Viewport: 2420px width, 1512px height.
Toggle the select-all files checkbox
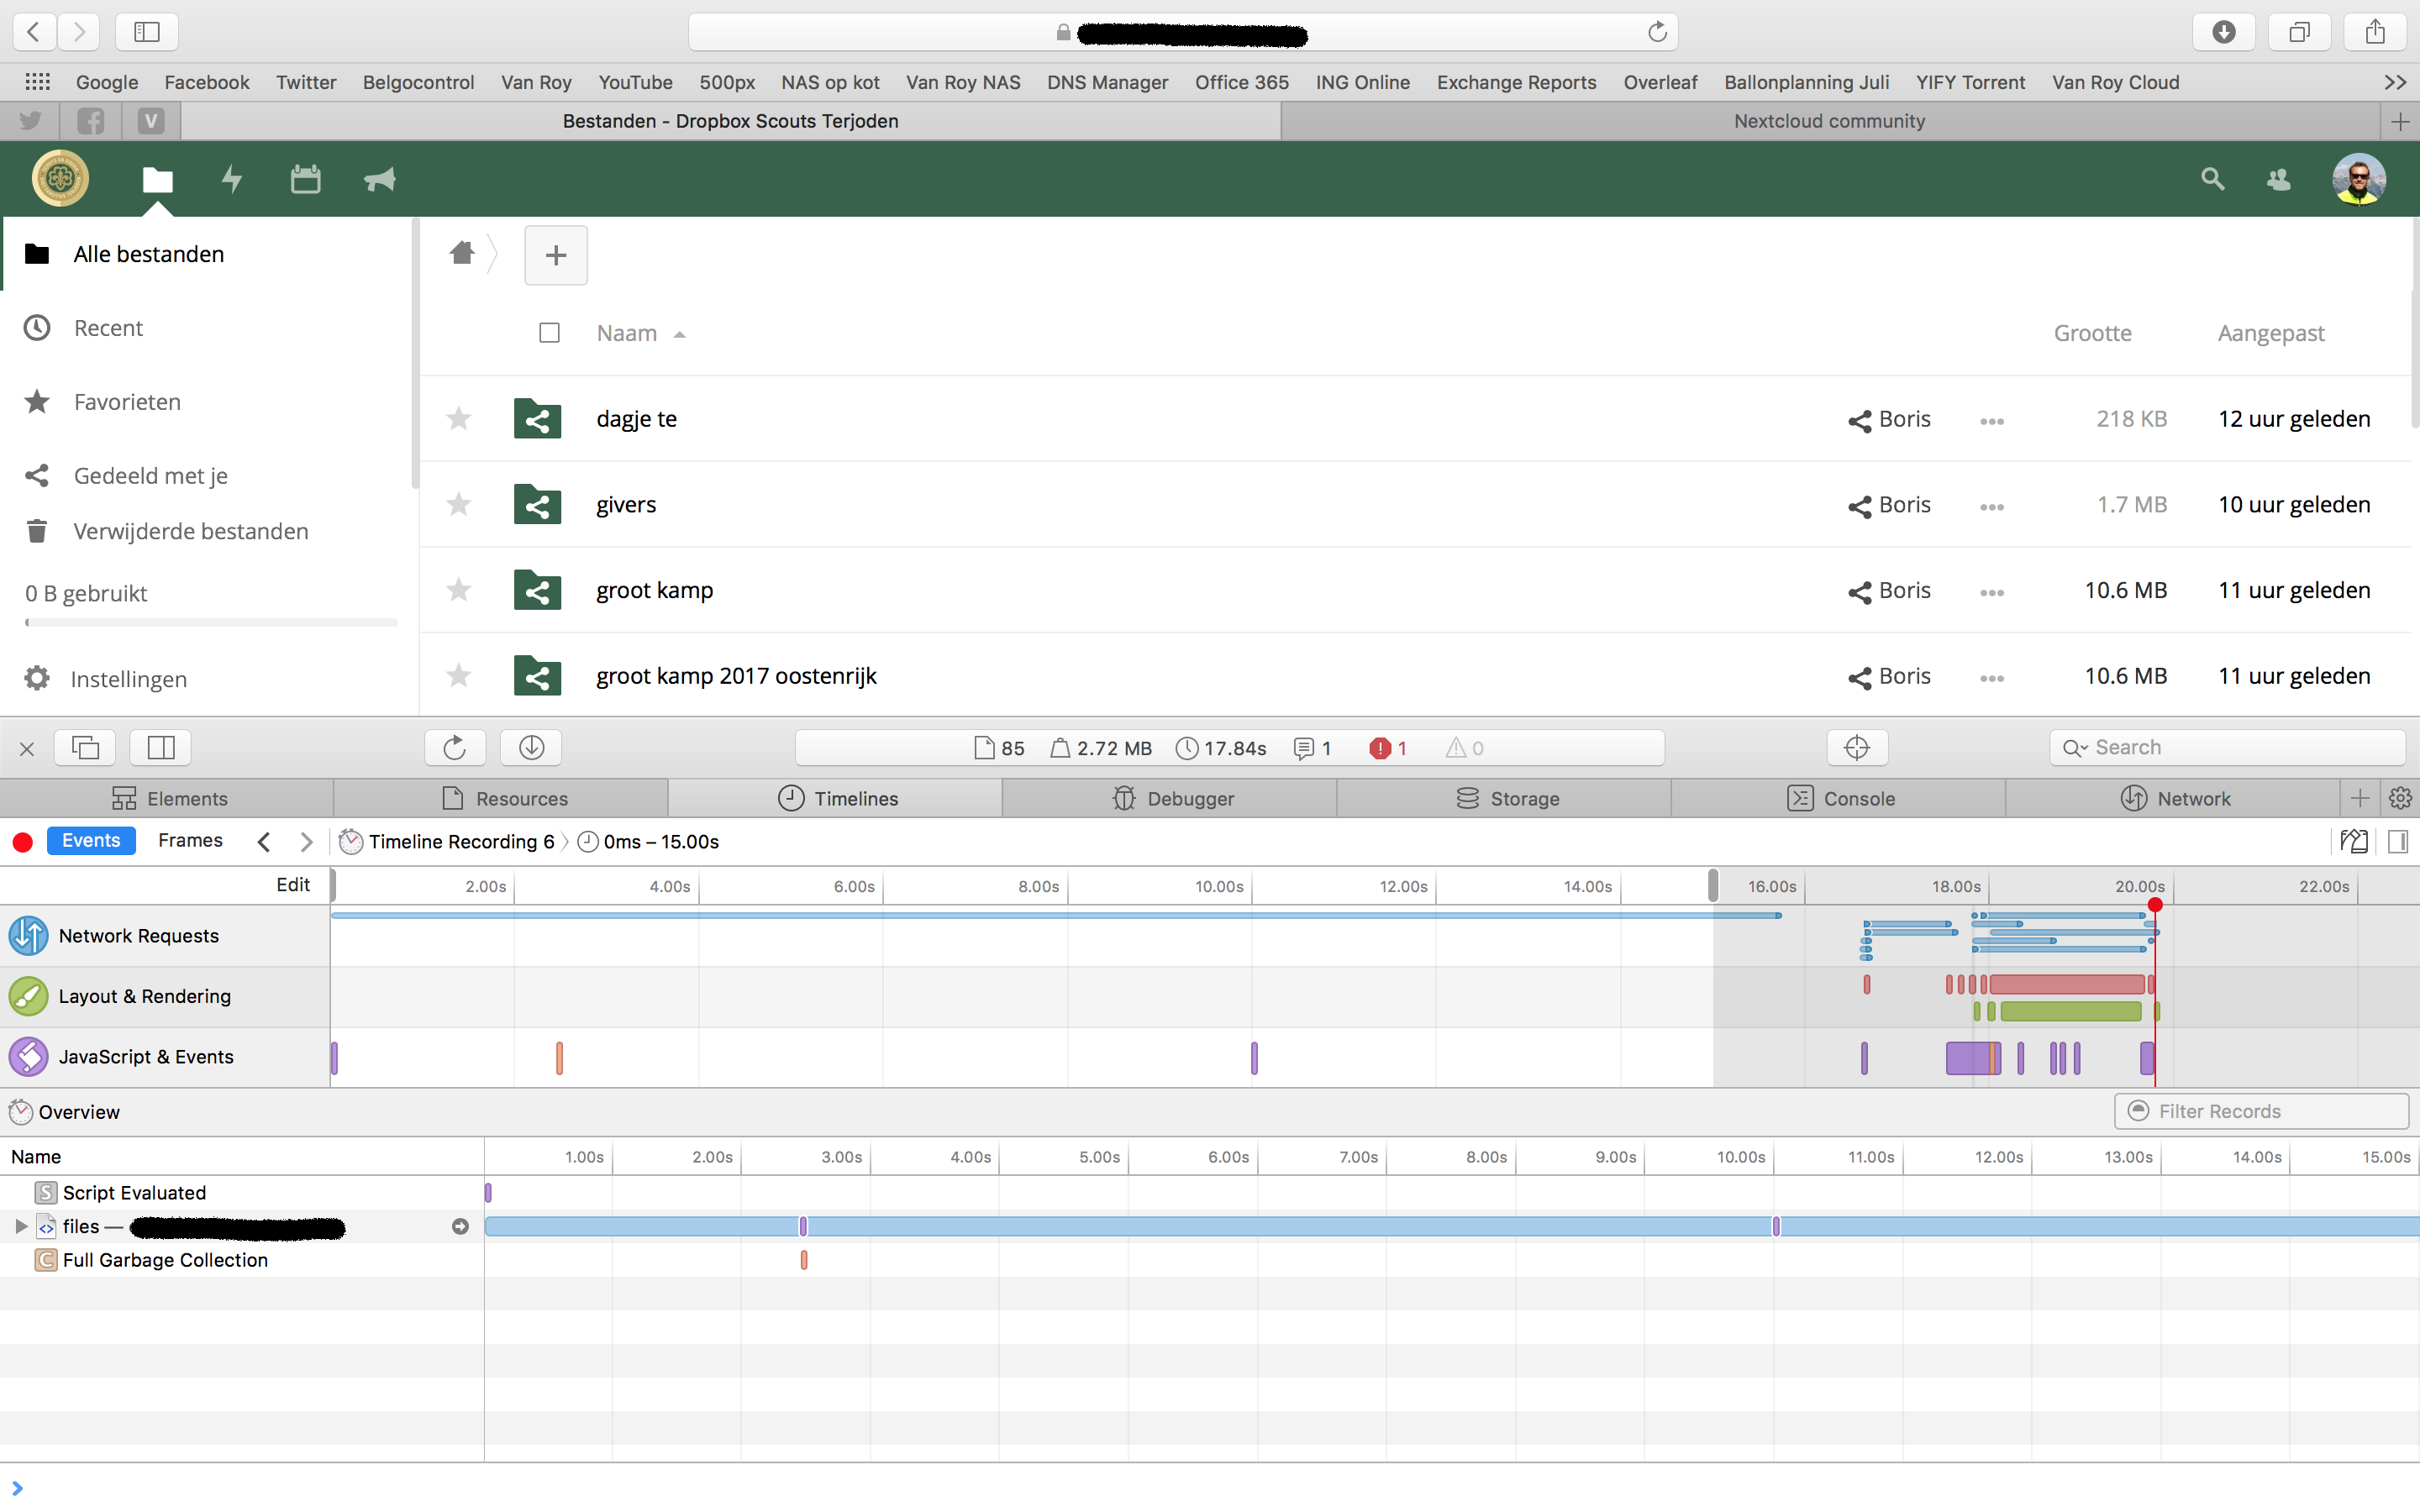(549, 333)
